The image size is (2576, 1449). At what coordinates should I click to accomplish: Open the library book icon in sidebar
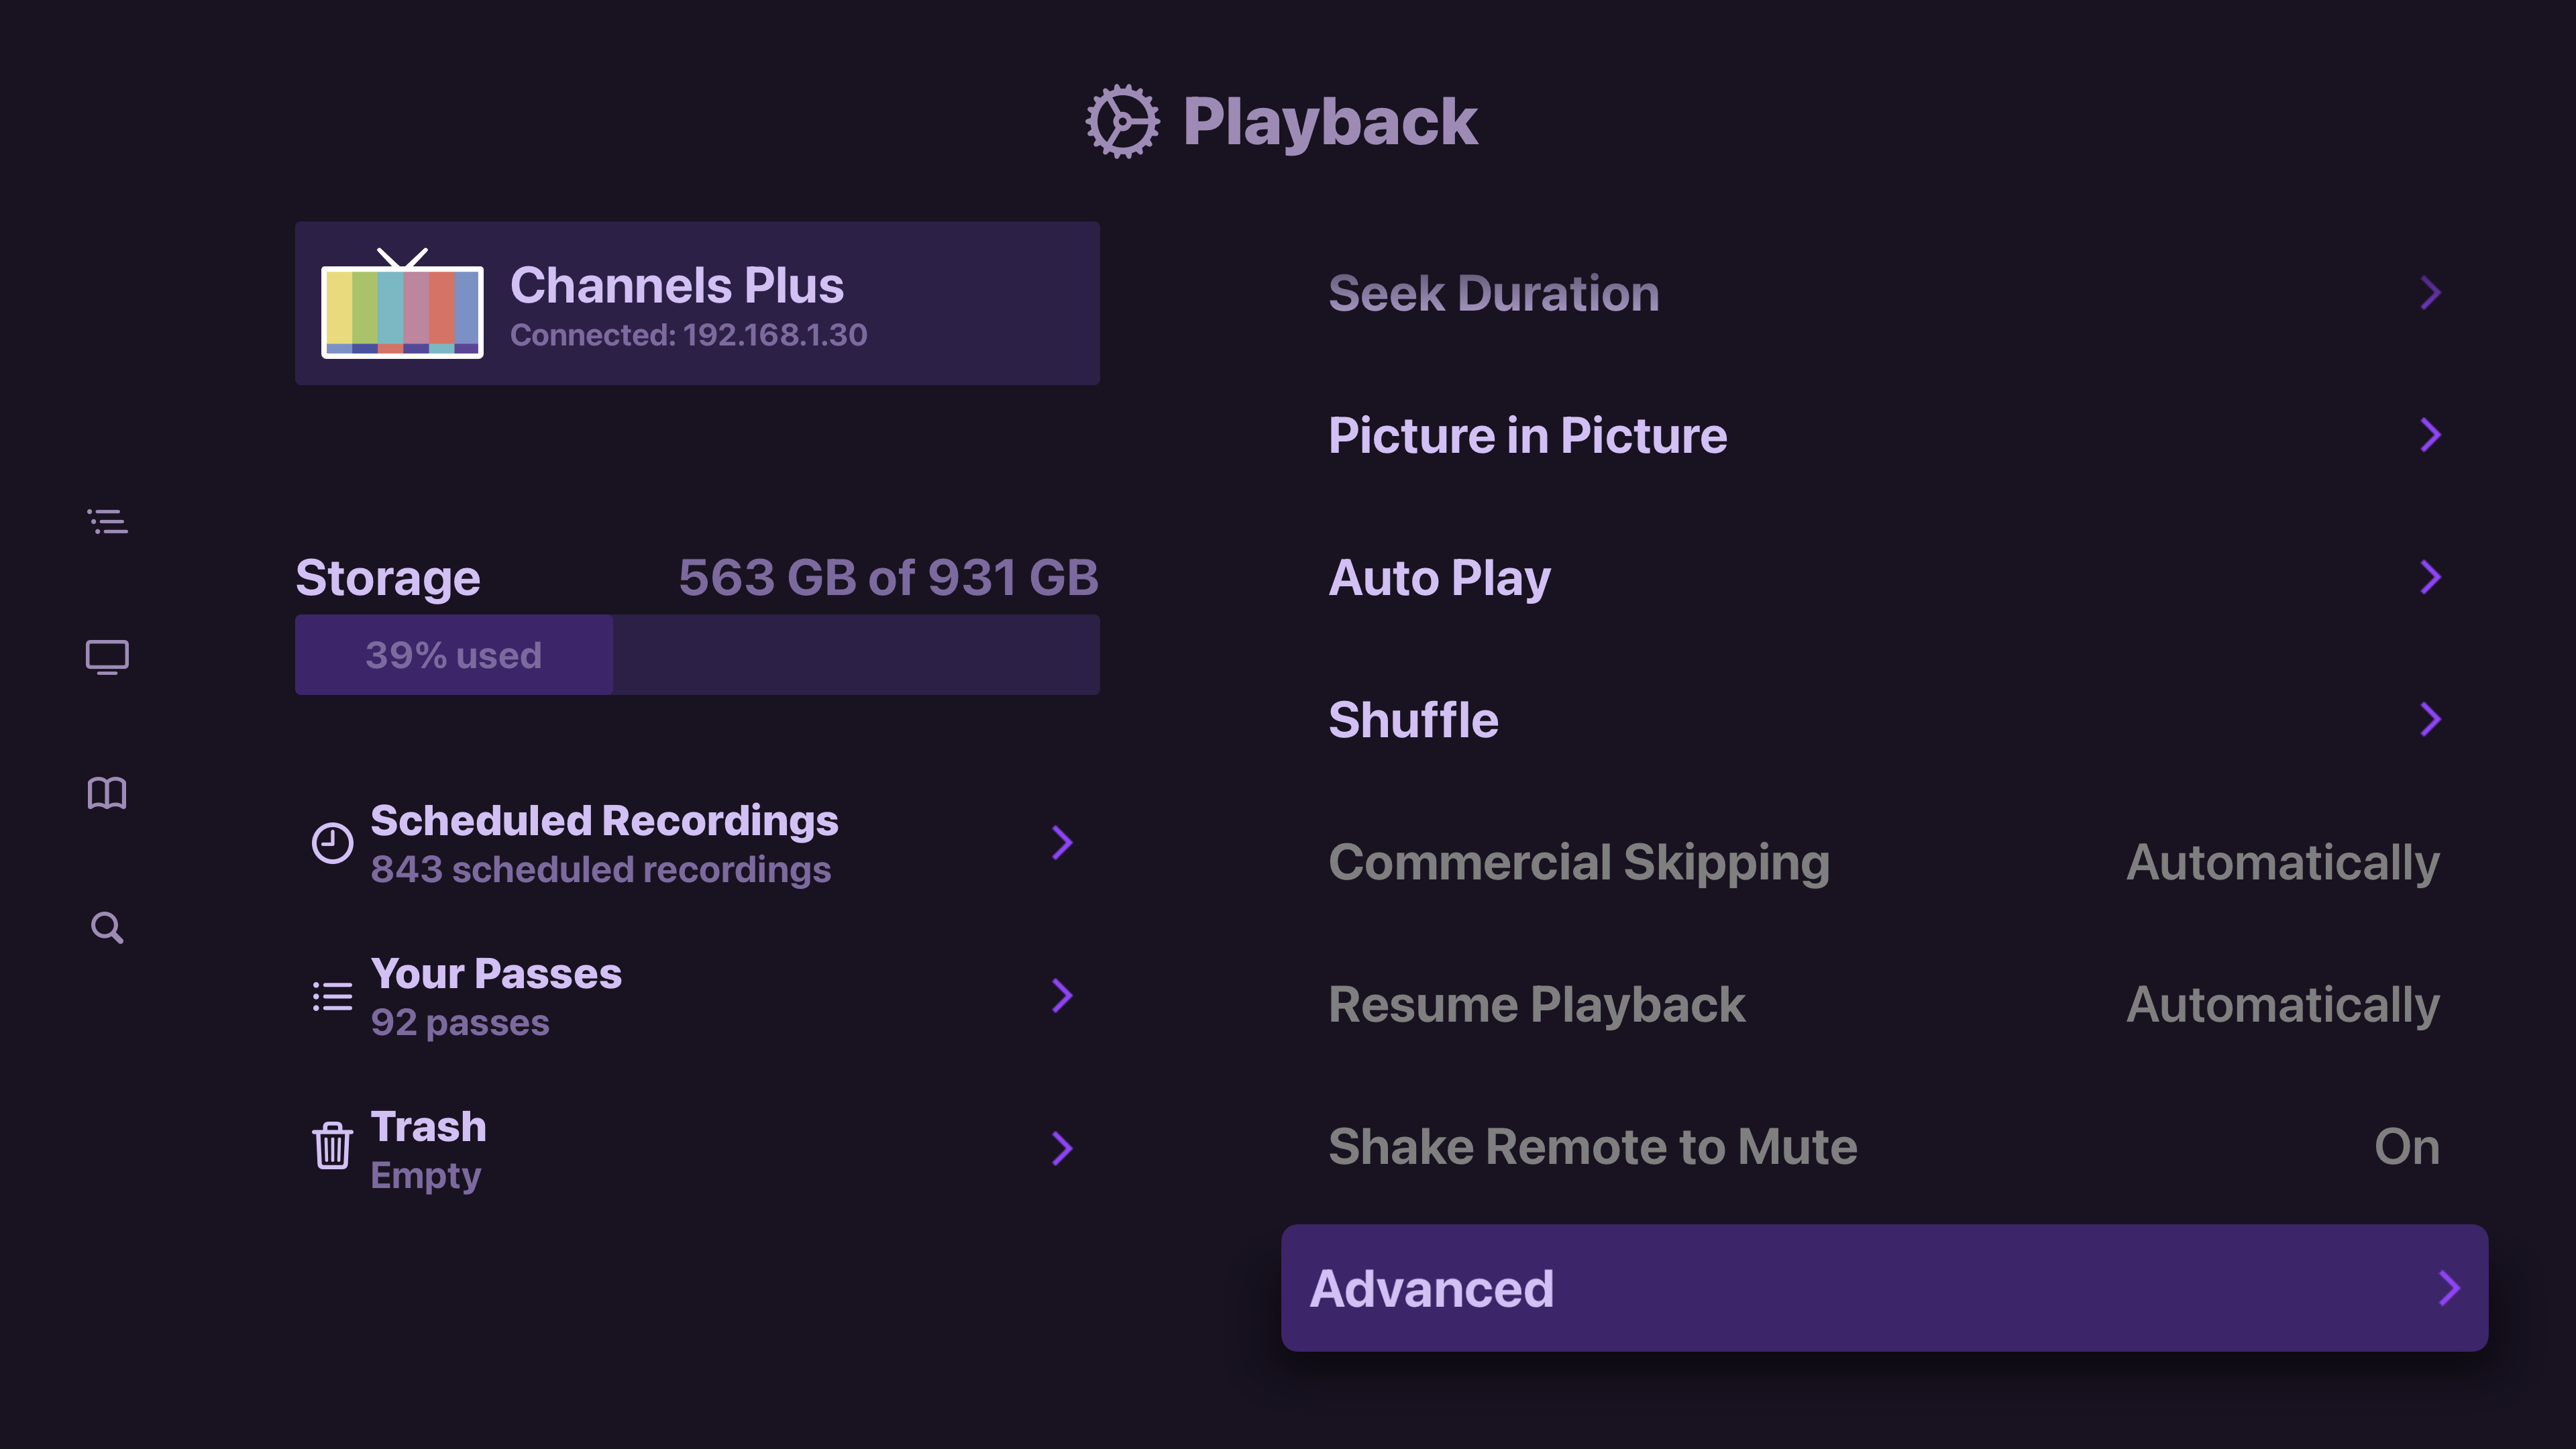pyautogui.click(x=107, y=793)
